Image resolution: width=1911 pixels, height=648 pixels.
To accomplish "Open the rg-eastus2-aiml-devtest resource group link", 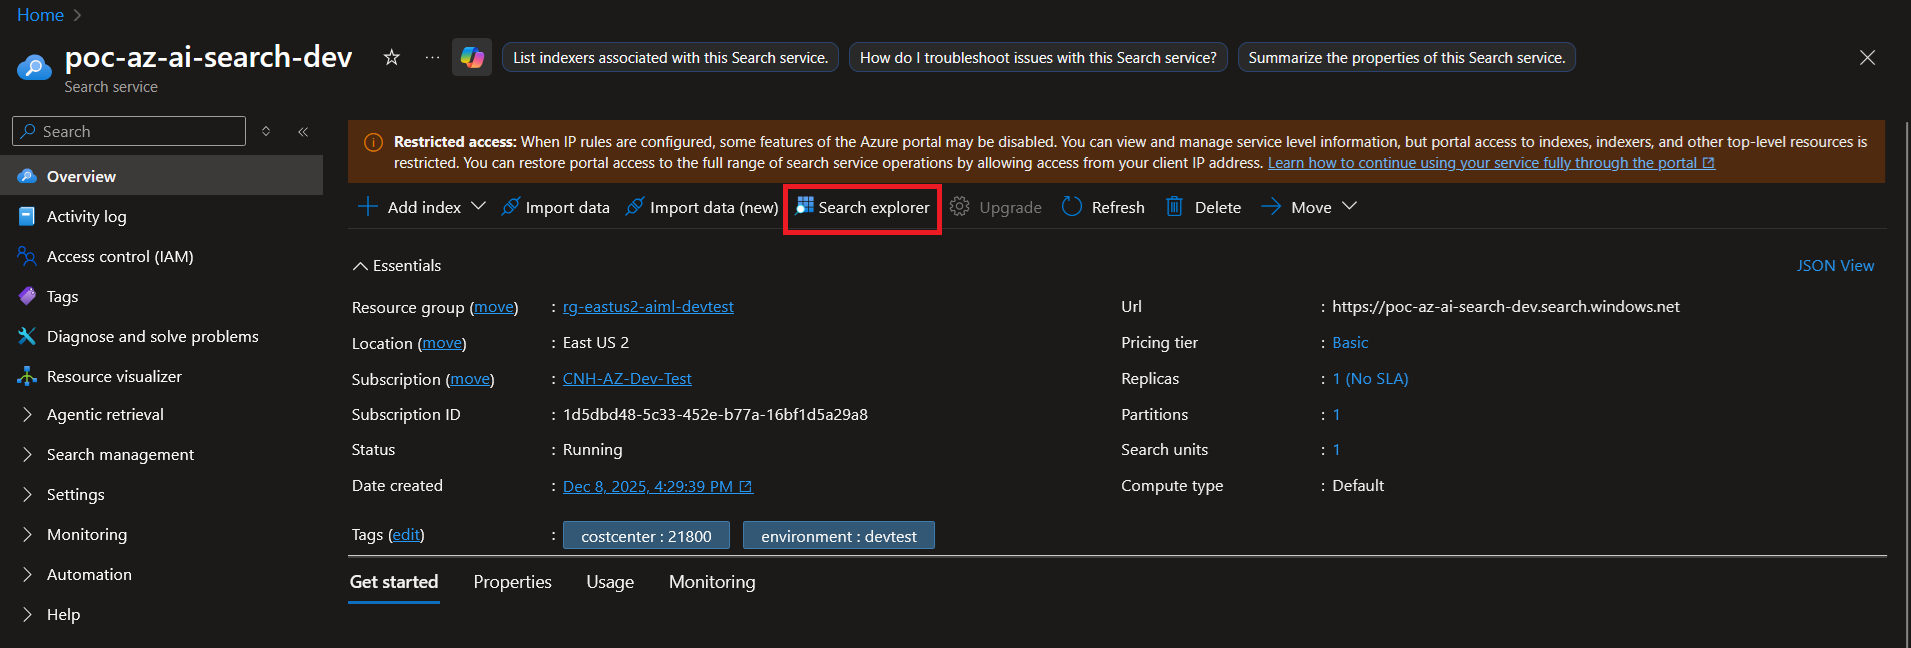I will (648, 306).
